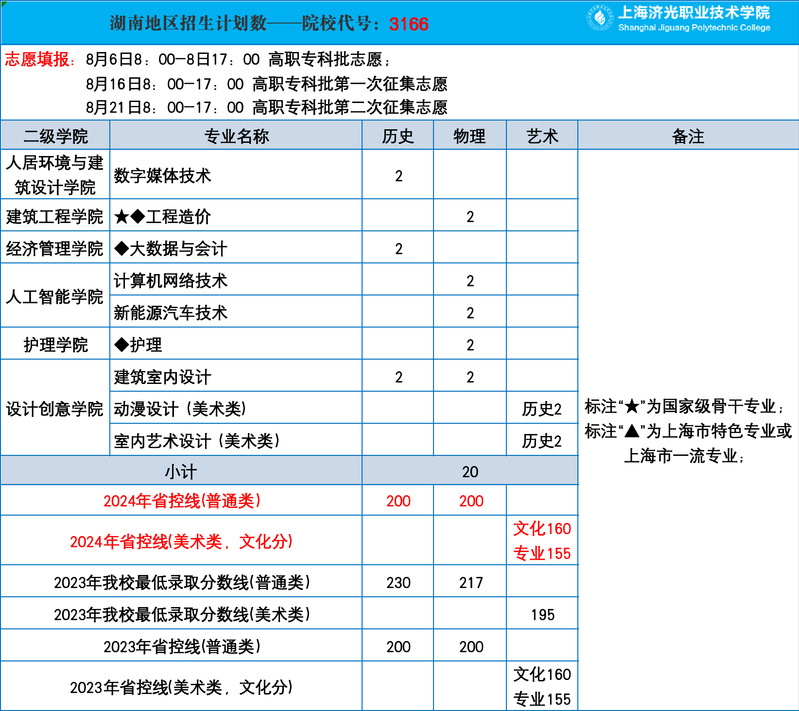Click the major 室内艺术设计(美术类)
This screenshot has width=799, height=711.
pyautogui.click(x=197, y=441)
